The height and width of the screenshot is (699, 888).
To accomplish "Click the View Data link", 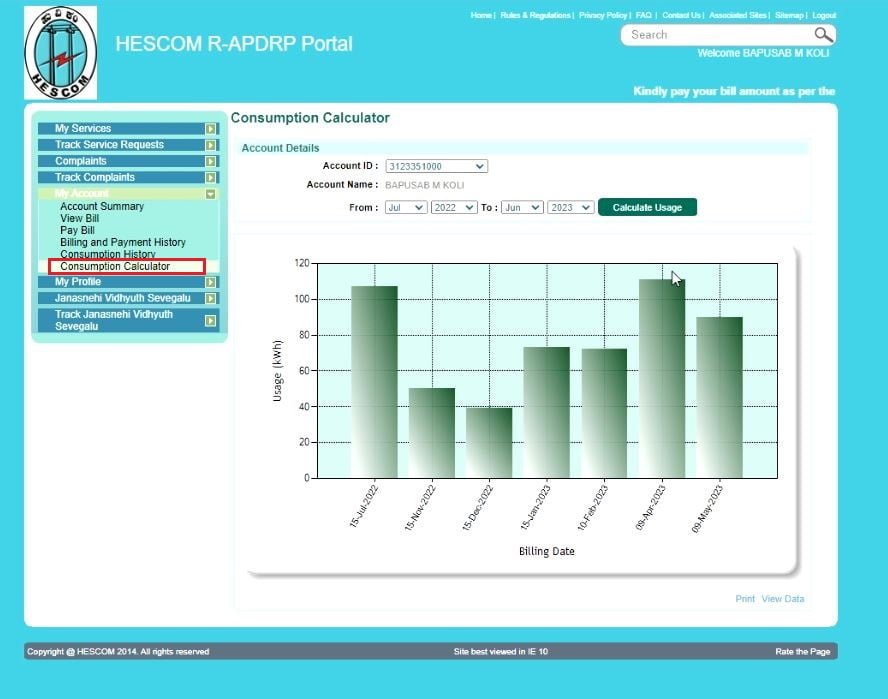I will [x=783, y=599].
